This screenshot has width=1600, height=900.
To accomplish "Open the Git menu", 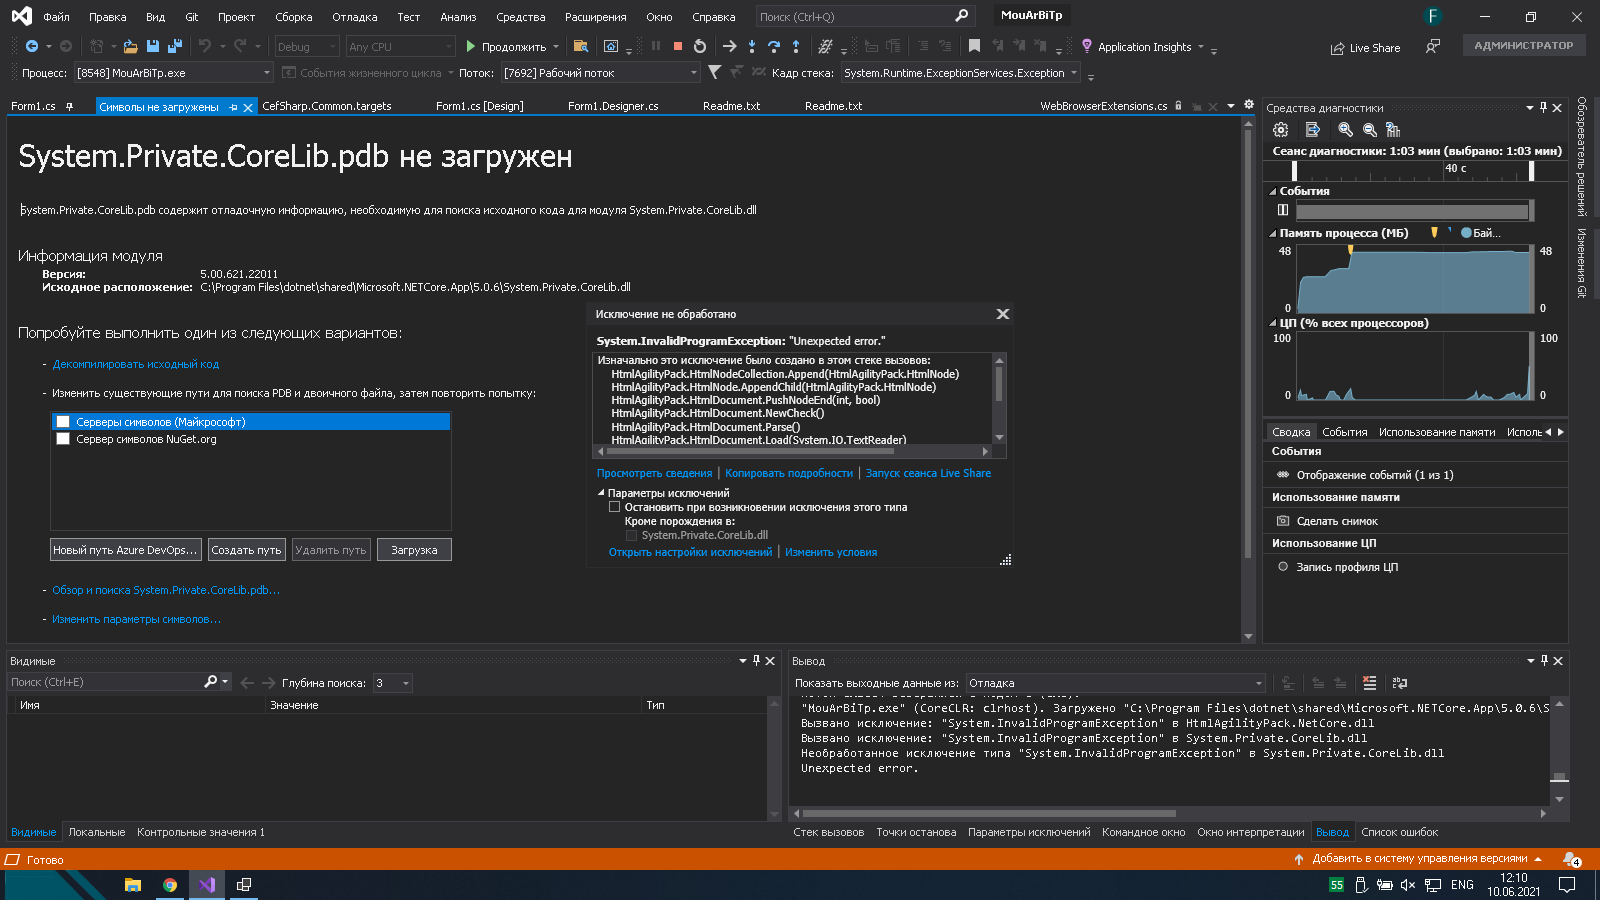I will [x=192, y=17].
